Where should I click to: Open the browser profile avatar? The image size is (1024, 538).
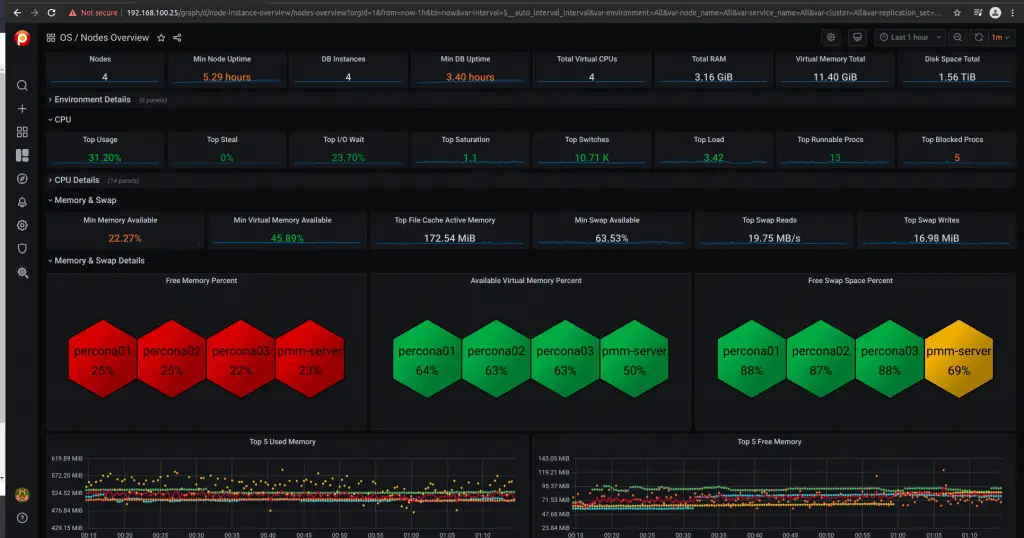point(995,12)
